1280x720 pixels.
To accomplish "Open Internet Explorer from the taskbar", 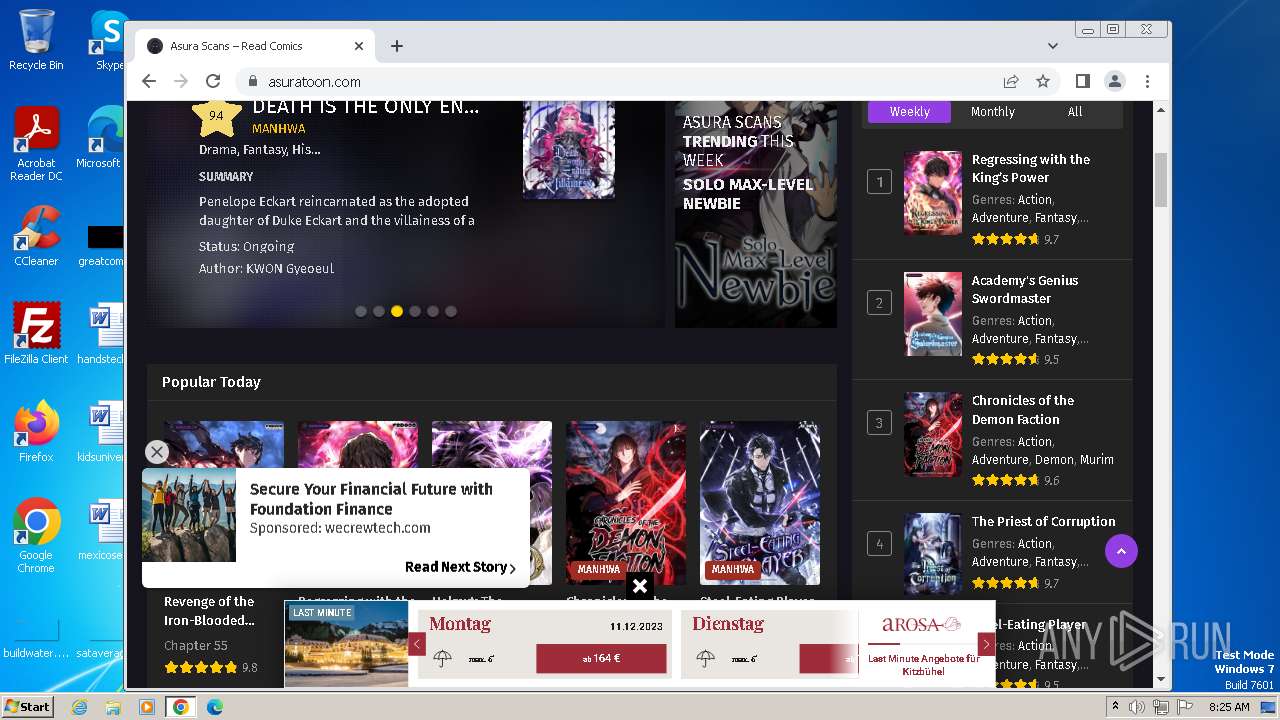I will tap(79, 707).
